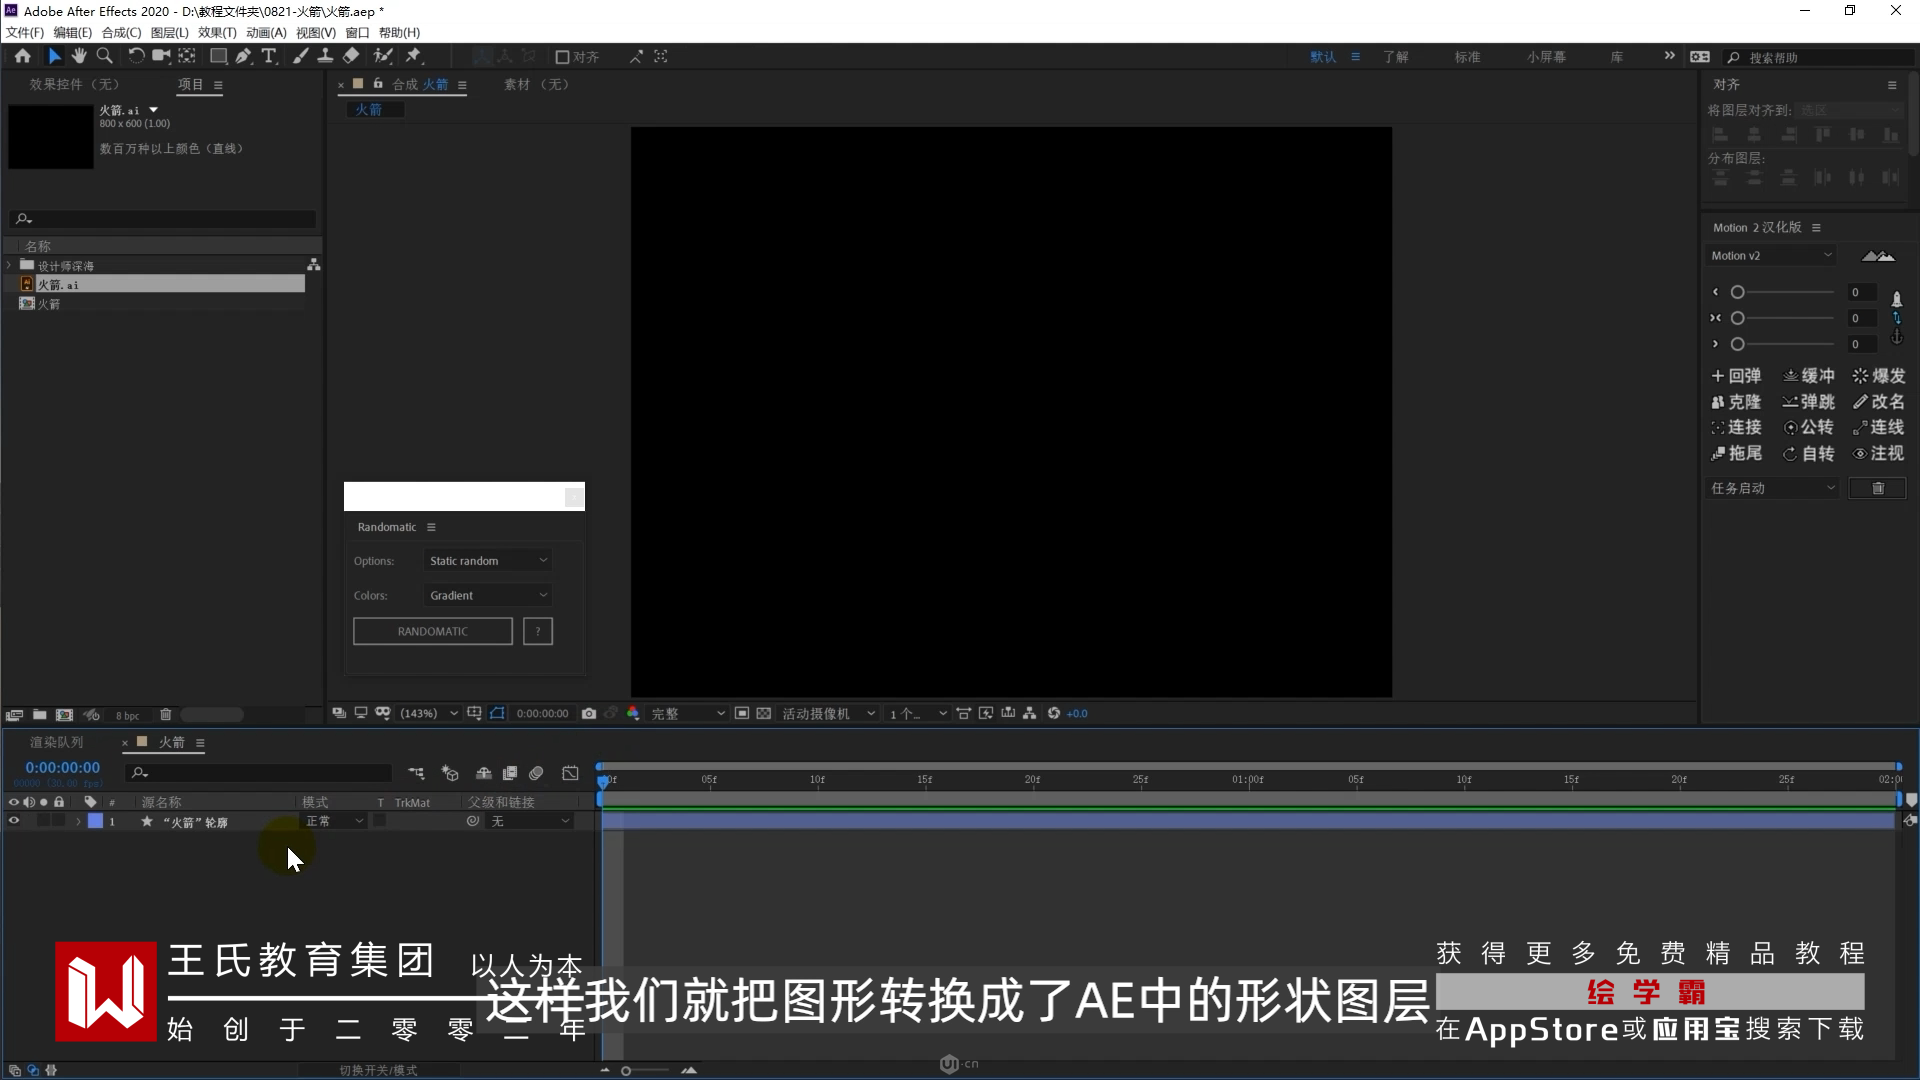Select the Puppet Pin tool
The width and height of the screenshot is (1920, 1080).
click(413, 57)
